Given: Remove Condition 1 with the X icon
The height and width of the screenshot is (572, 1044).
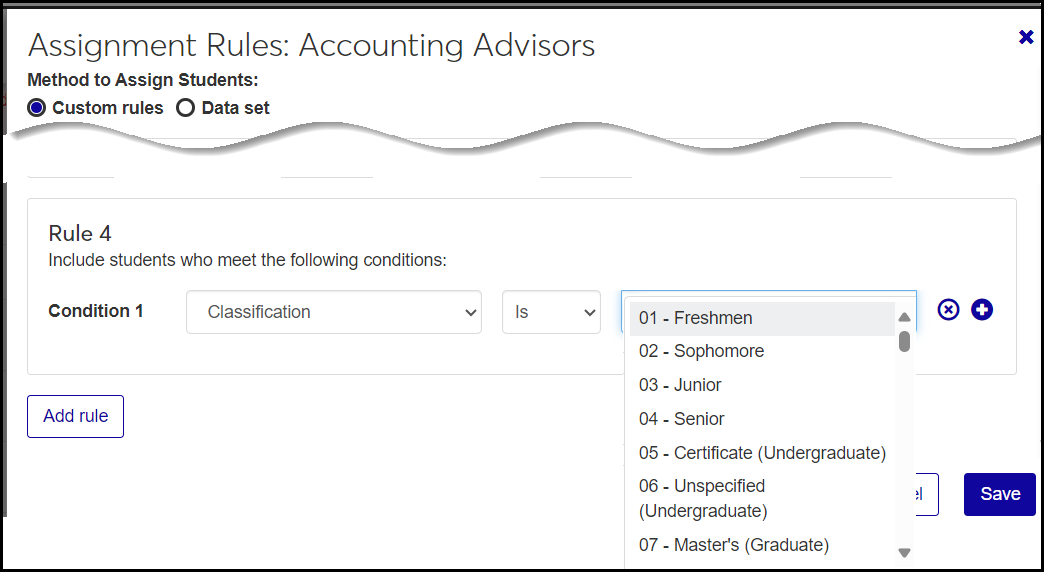Looking at the screenshot, I should tap(948, 310).
